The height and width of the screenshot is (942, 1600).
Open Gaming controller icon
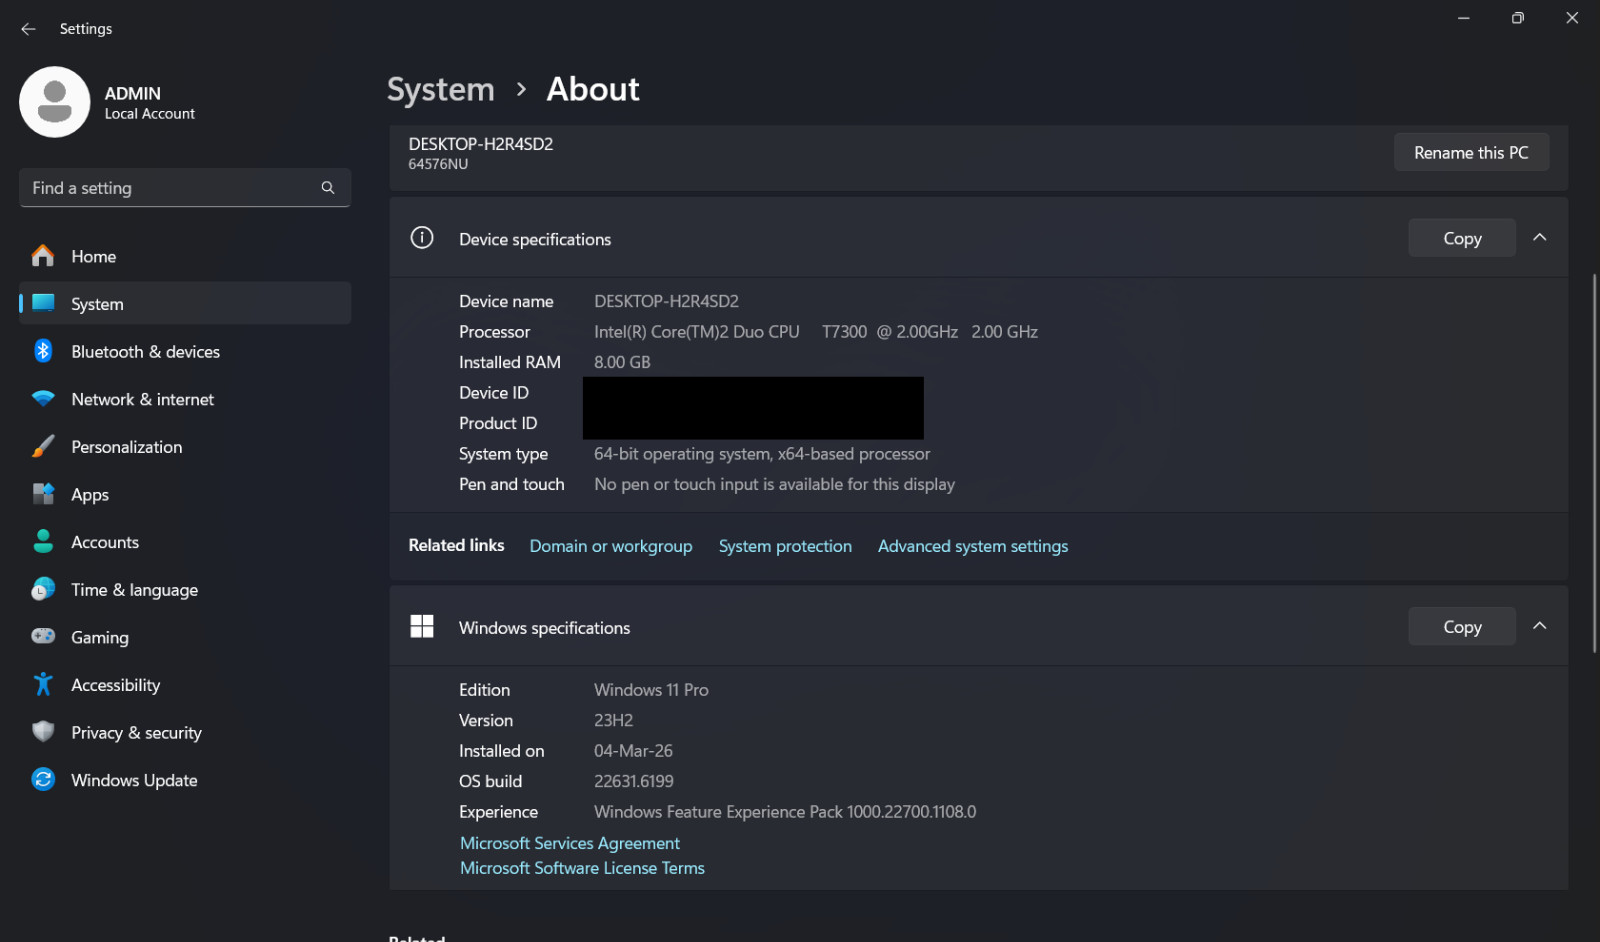(43, 636)
